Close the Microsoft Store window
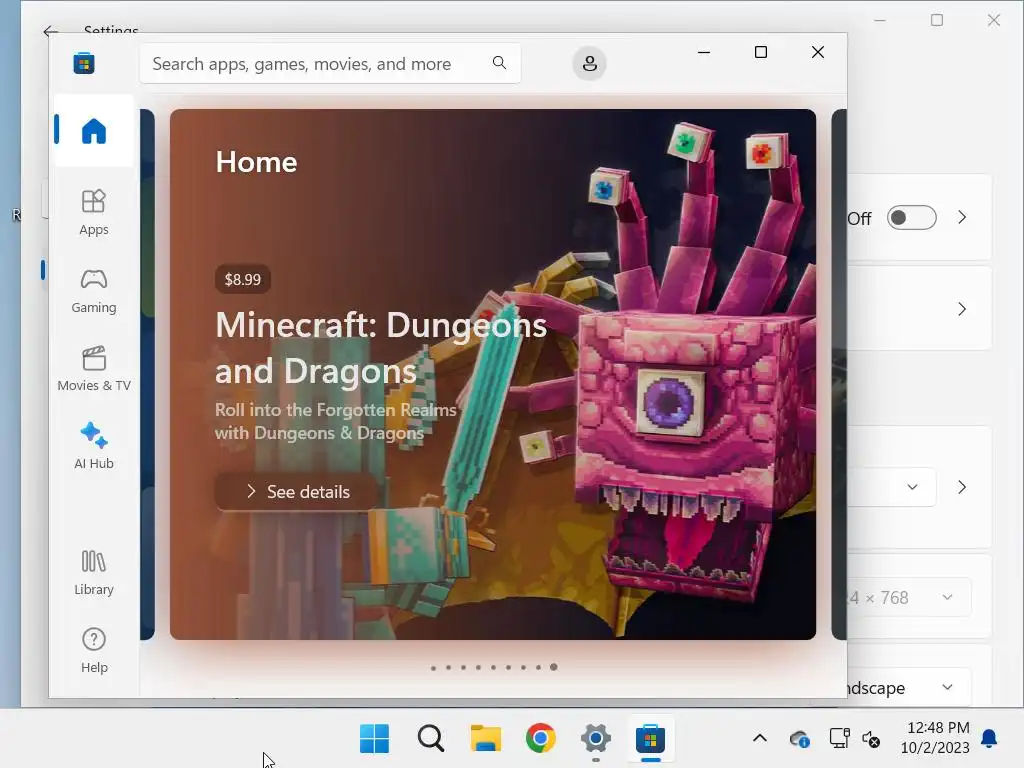 (818, 52)
